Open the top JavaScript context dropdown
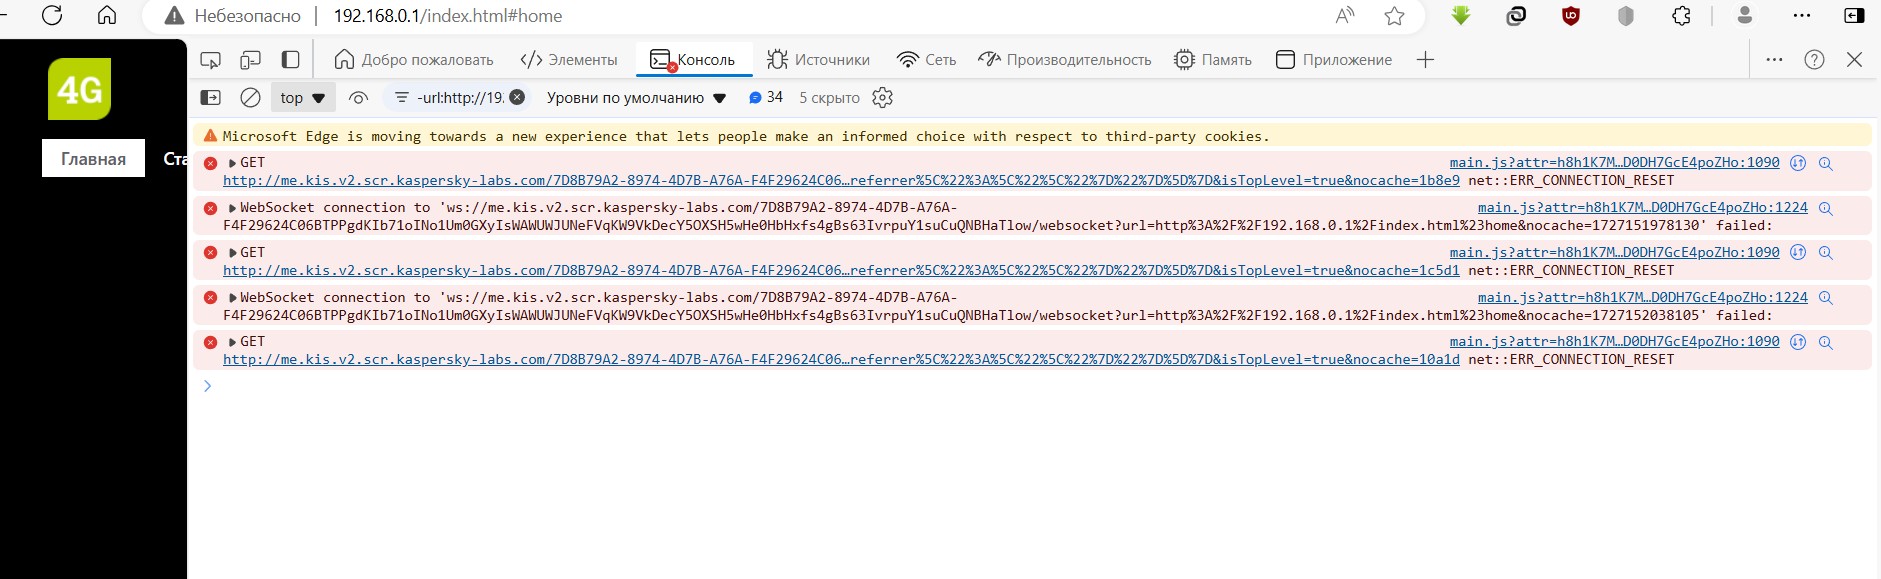The image size is (1881, 579). click(x=303, y=98)
